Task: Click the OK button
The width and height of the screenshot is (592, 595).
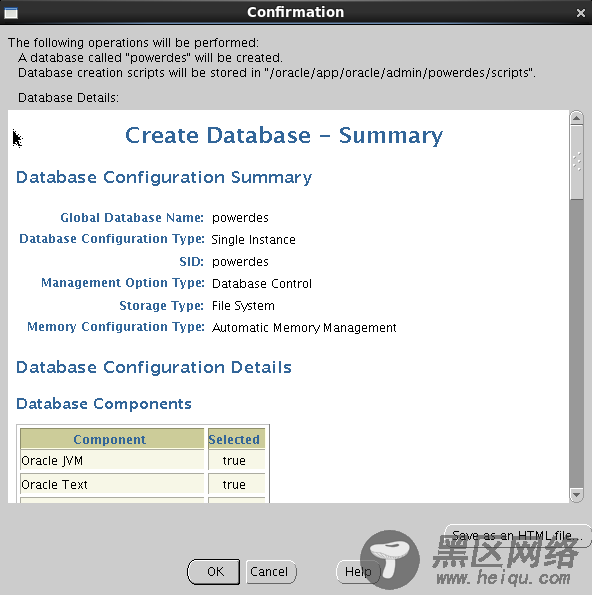Action: [x=213, y=571]
